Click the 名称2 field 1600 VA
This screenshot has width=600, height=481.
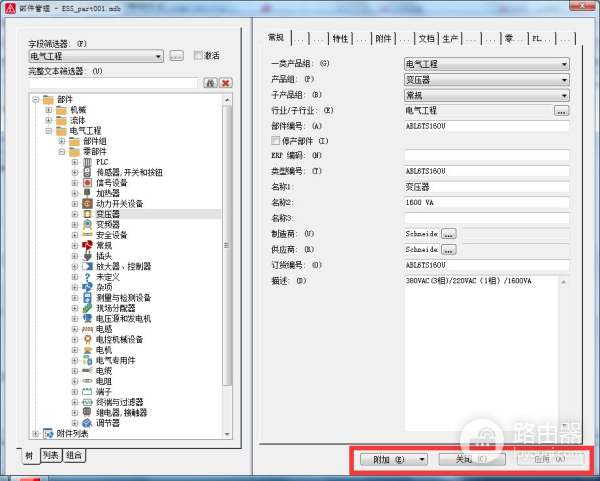coord(487,202)
